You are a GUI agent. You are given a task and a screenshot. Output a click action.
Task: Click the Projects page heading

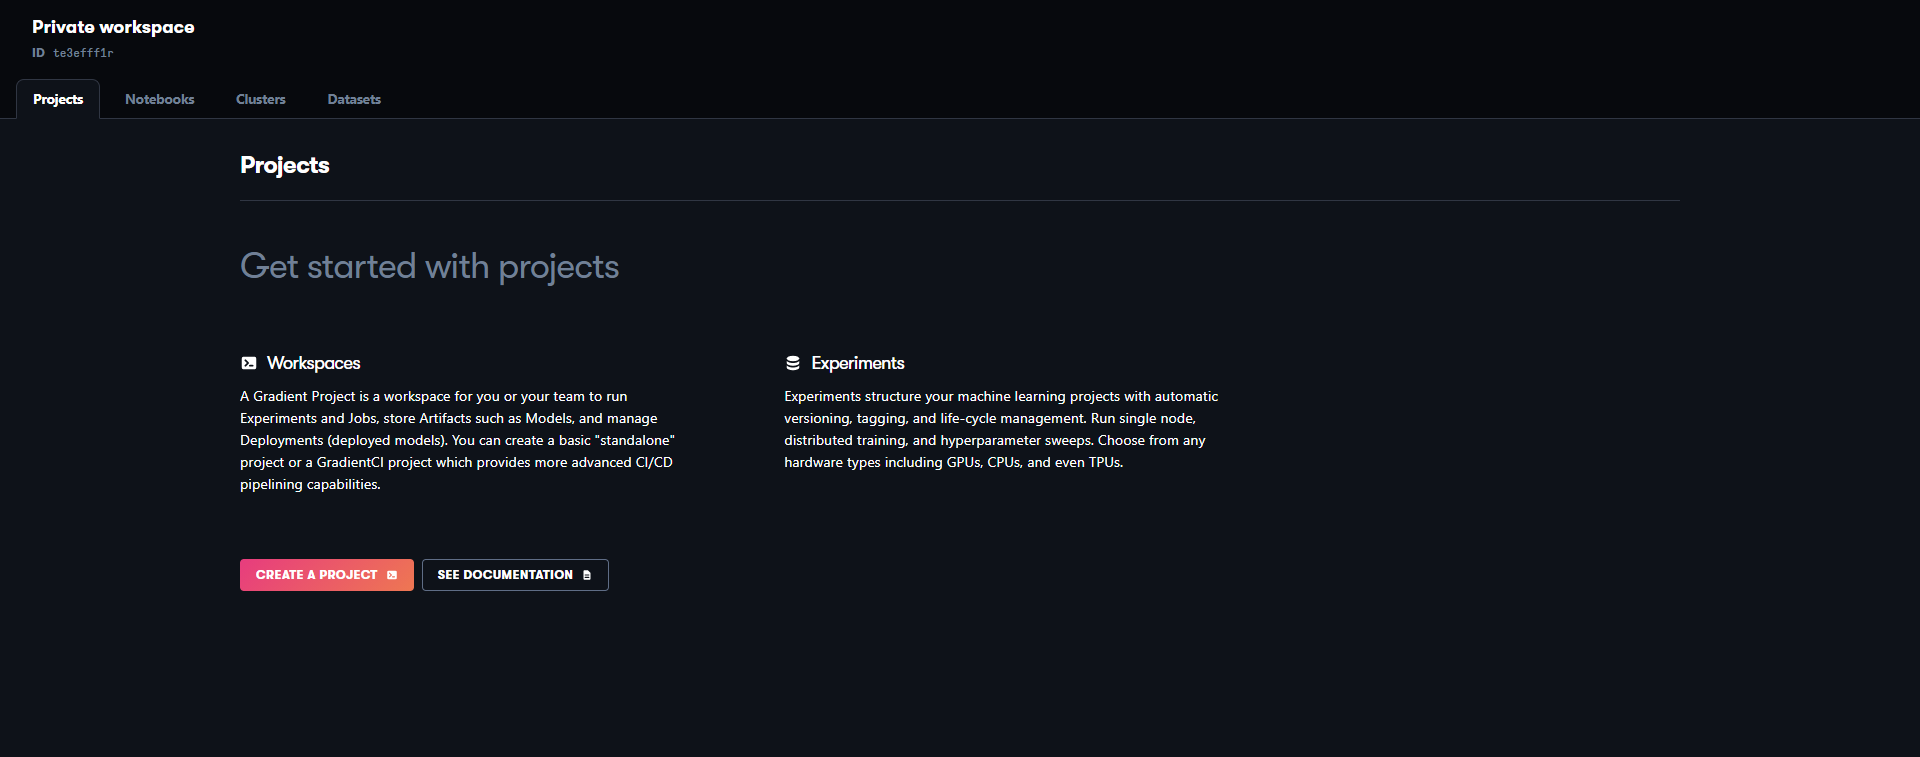[285, 165]
